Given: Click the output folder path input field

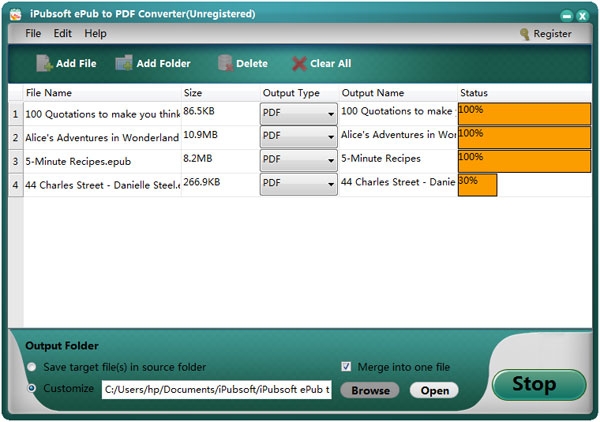Looking at the screenshot, I should point(217,389).
